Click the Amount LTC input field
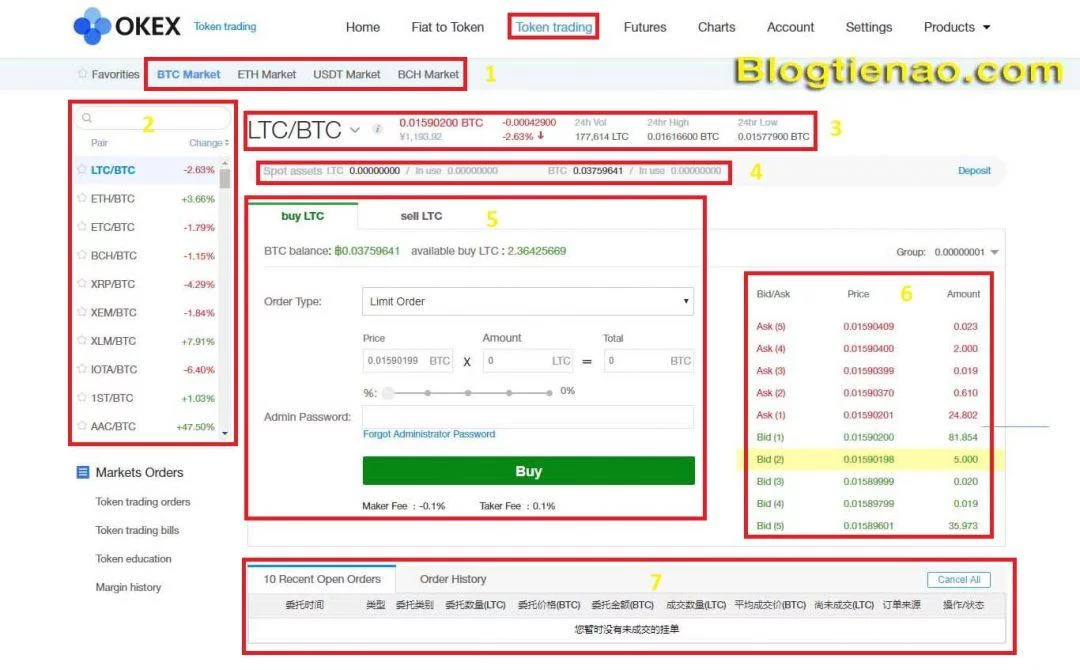The image size is (1080, 670). pos(528,361)
